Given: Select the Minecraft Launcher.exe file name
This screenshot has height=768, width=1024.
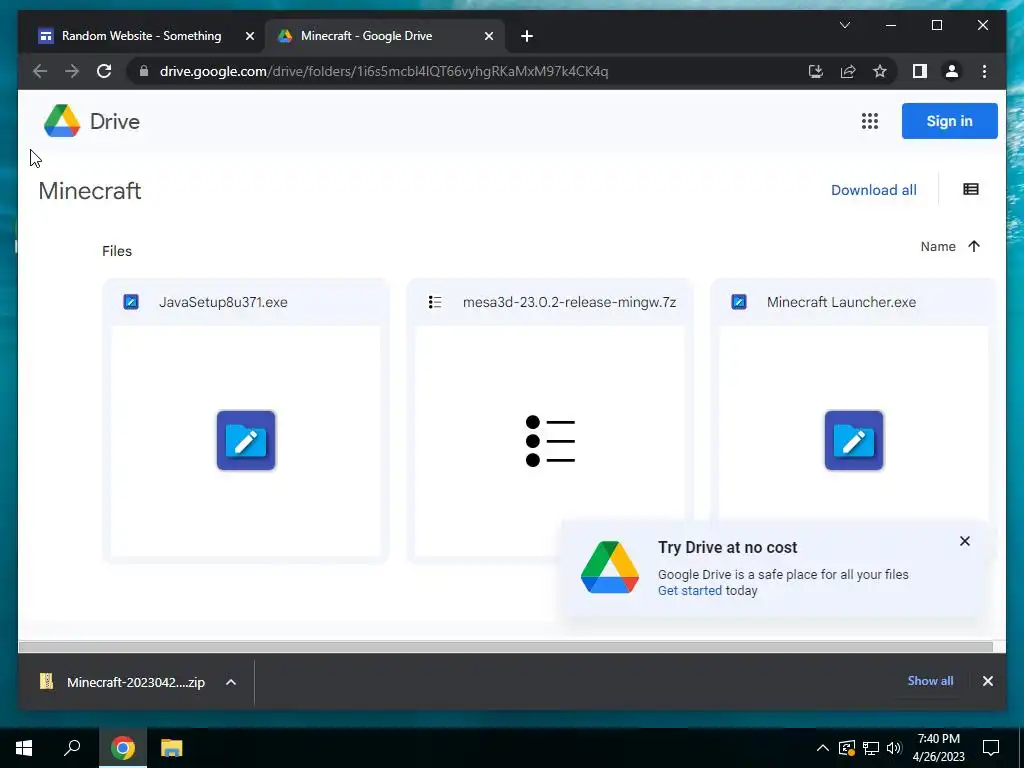Looking at the screenshot, I should [841, 302].
